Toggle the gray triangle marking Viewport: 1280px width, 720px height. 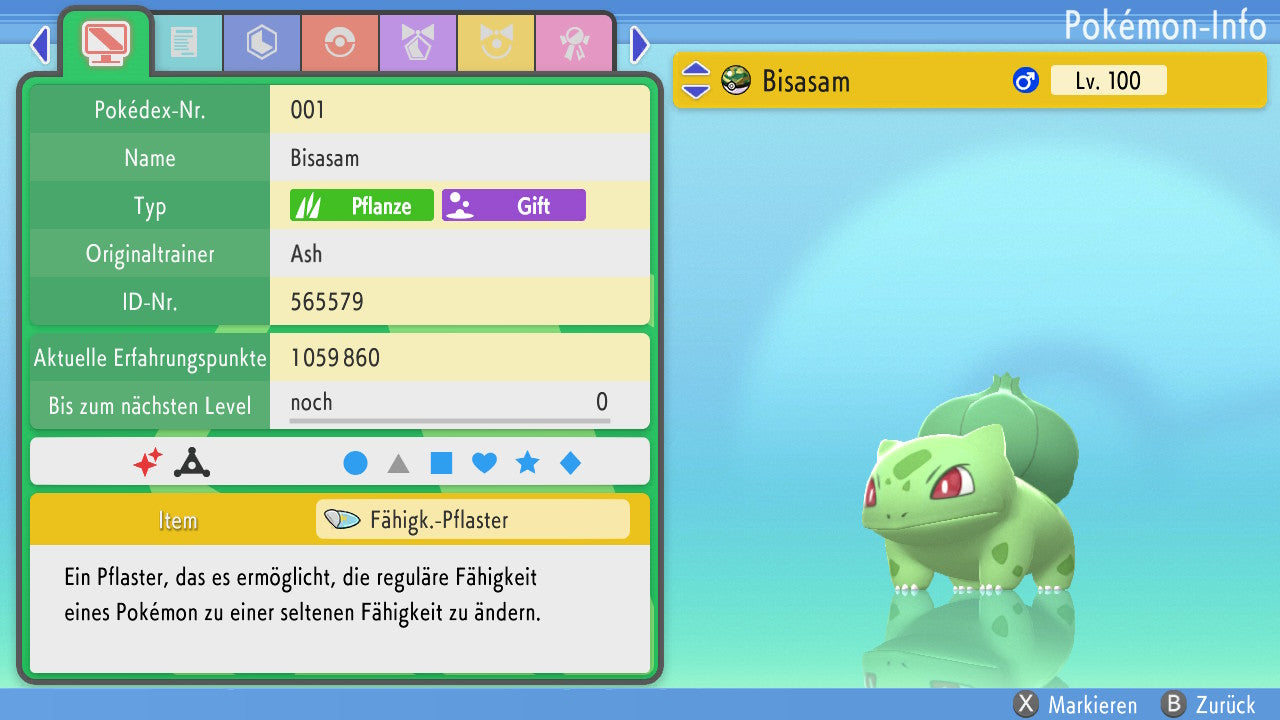398,463
